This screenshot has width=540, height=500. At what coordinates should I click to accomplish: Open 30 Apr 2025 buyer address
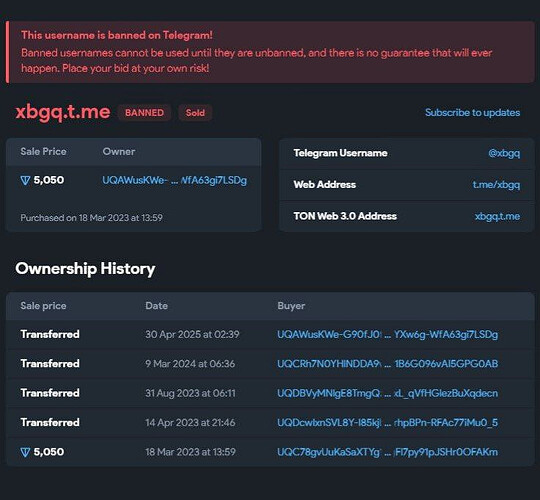[387, 334]
